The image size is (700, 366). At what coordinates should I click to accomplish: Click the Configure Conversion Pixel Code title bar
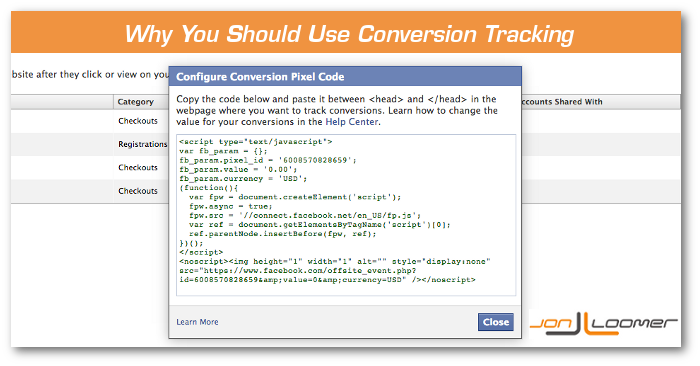pos(345,76)
